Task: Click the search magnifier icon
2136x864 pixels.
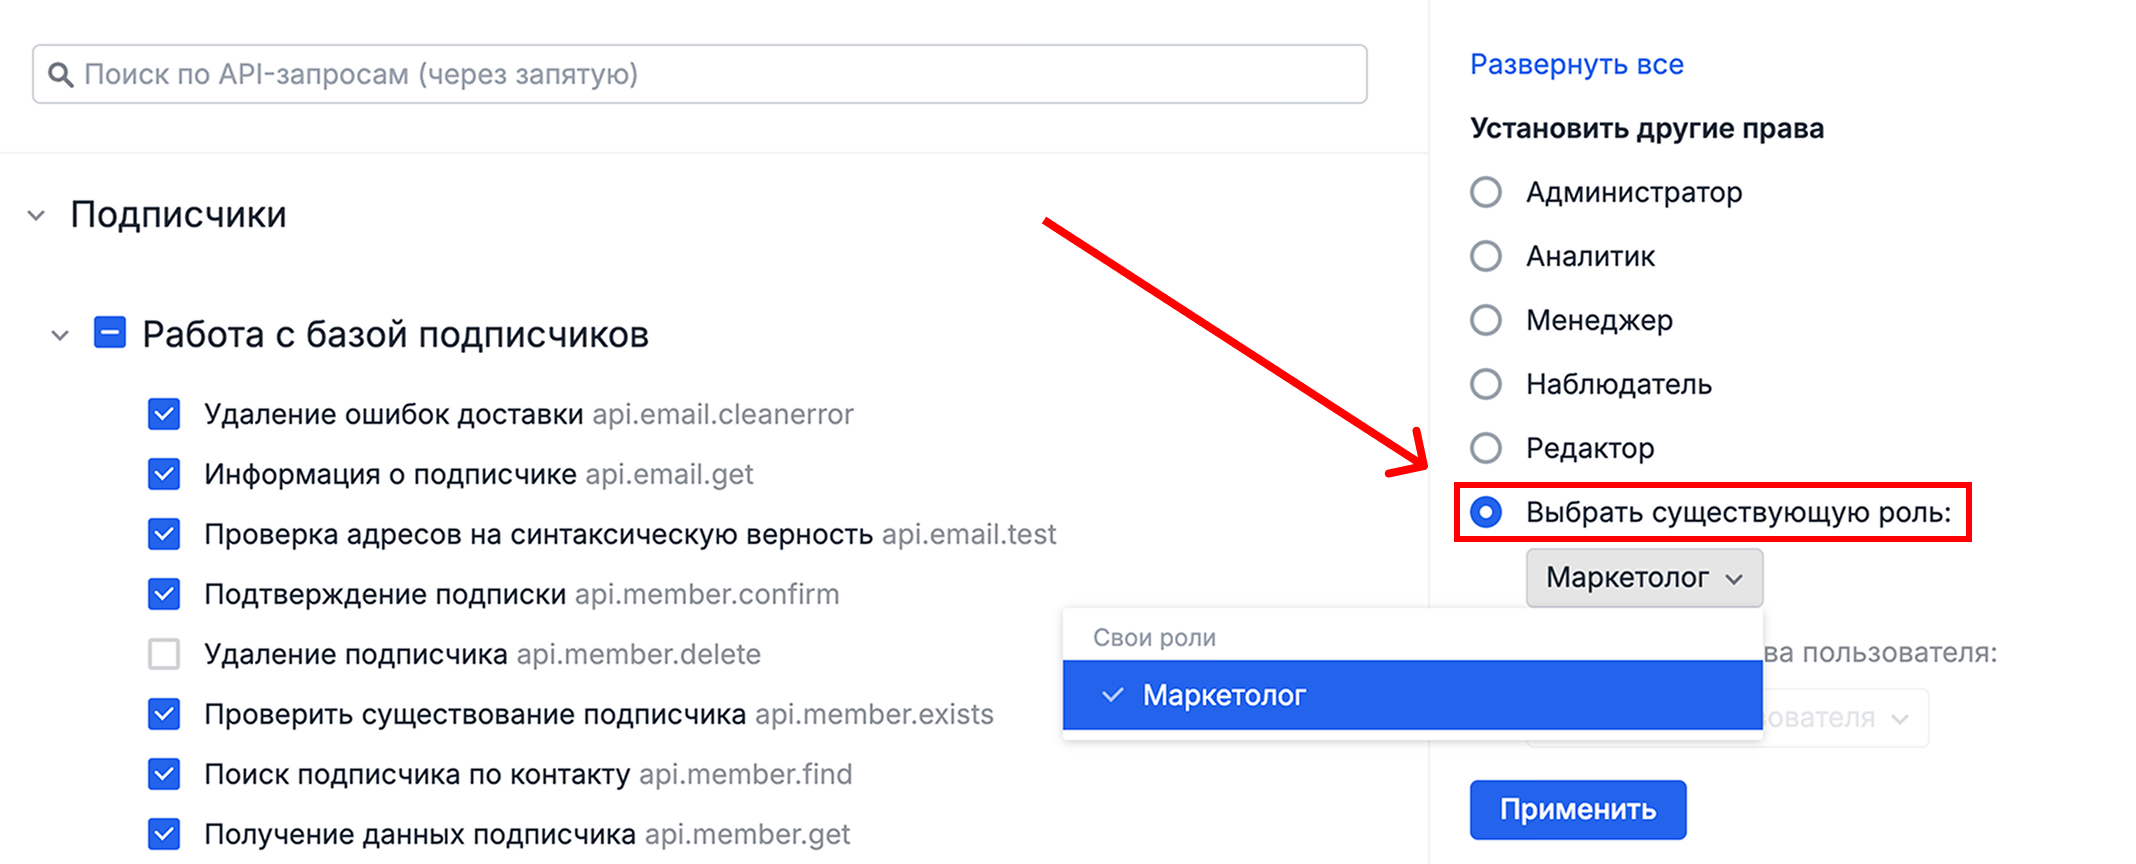Action: pos(60,75)
